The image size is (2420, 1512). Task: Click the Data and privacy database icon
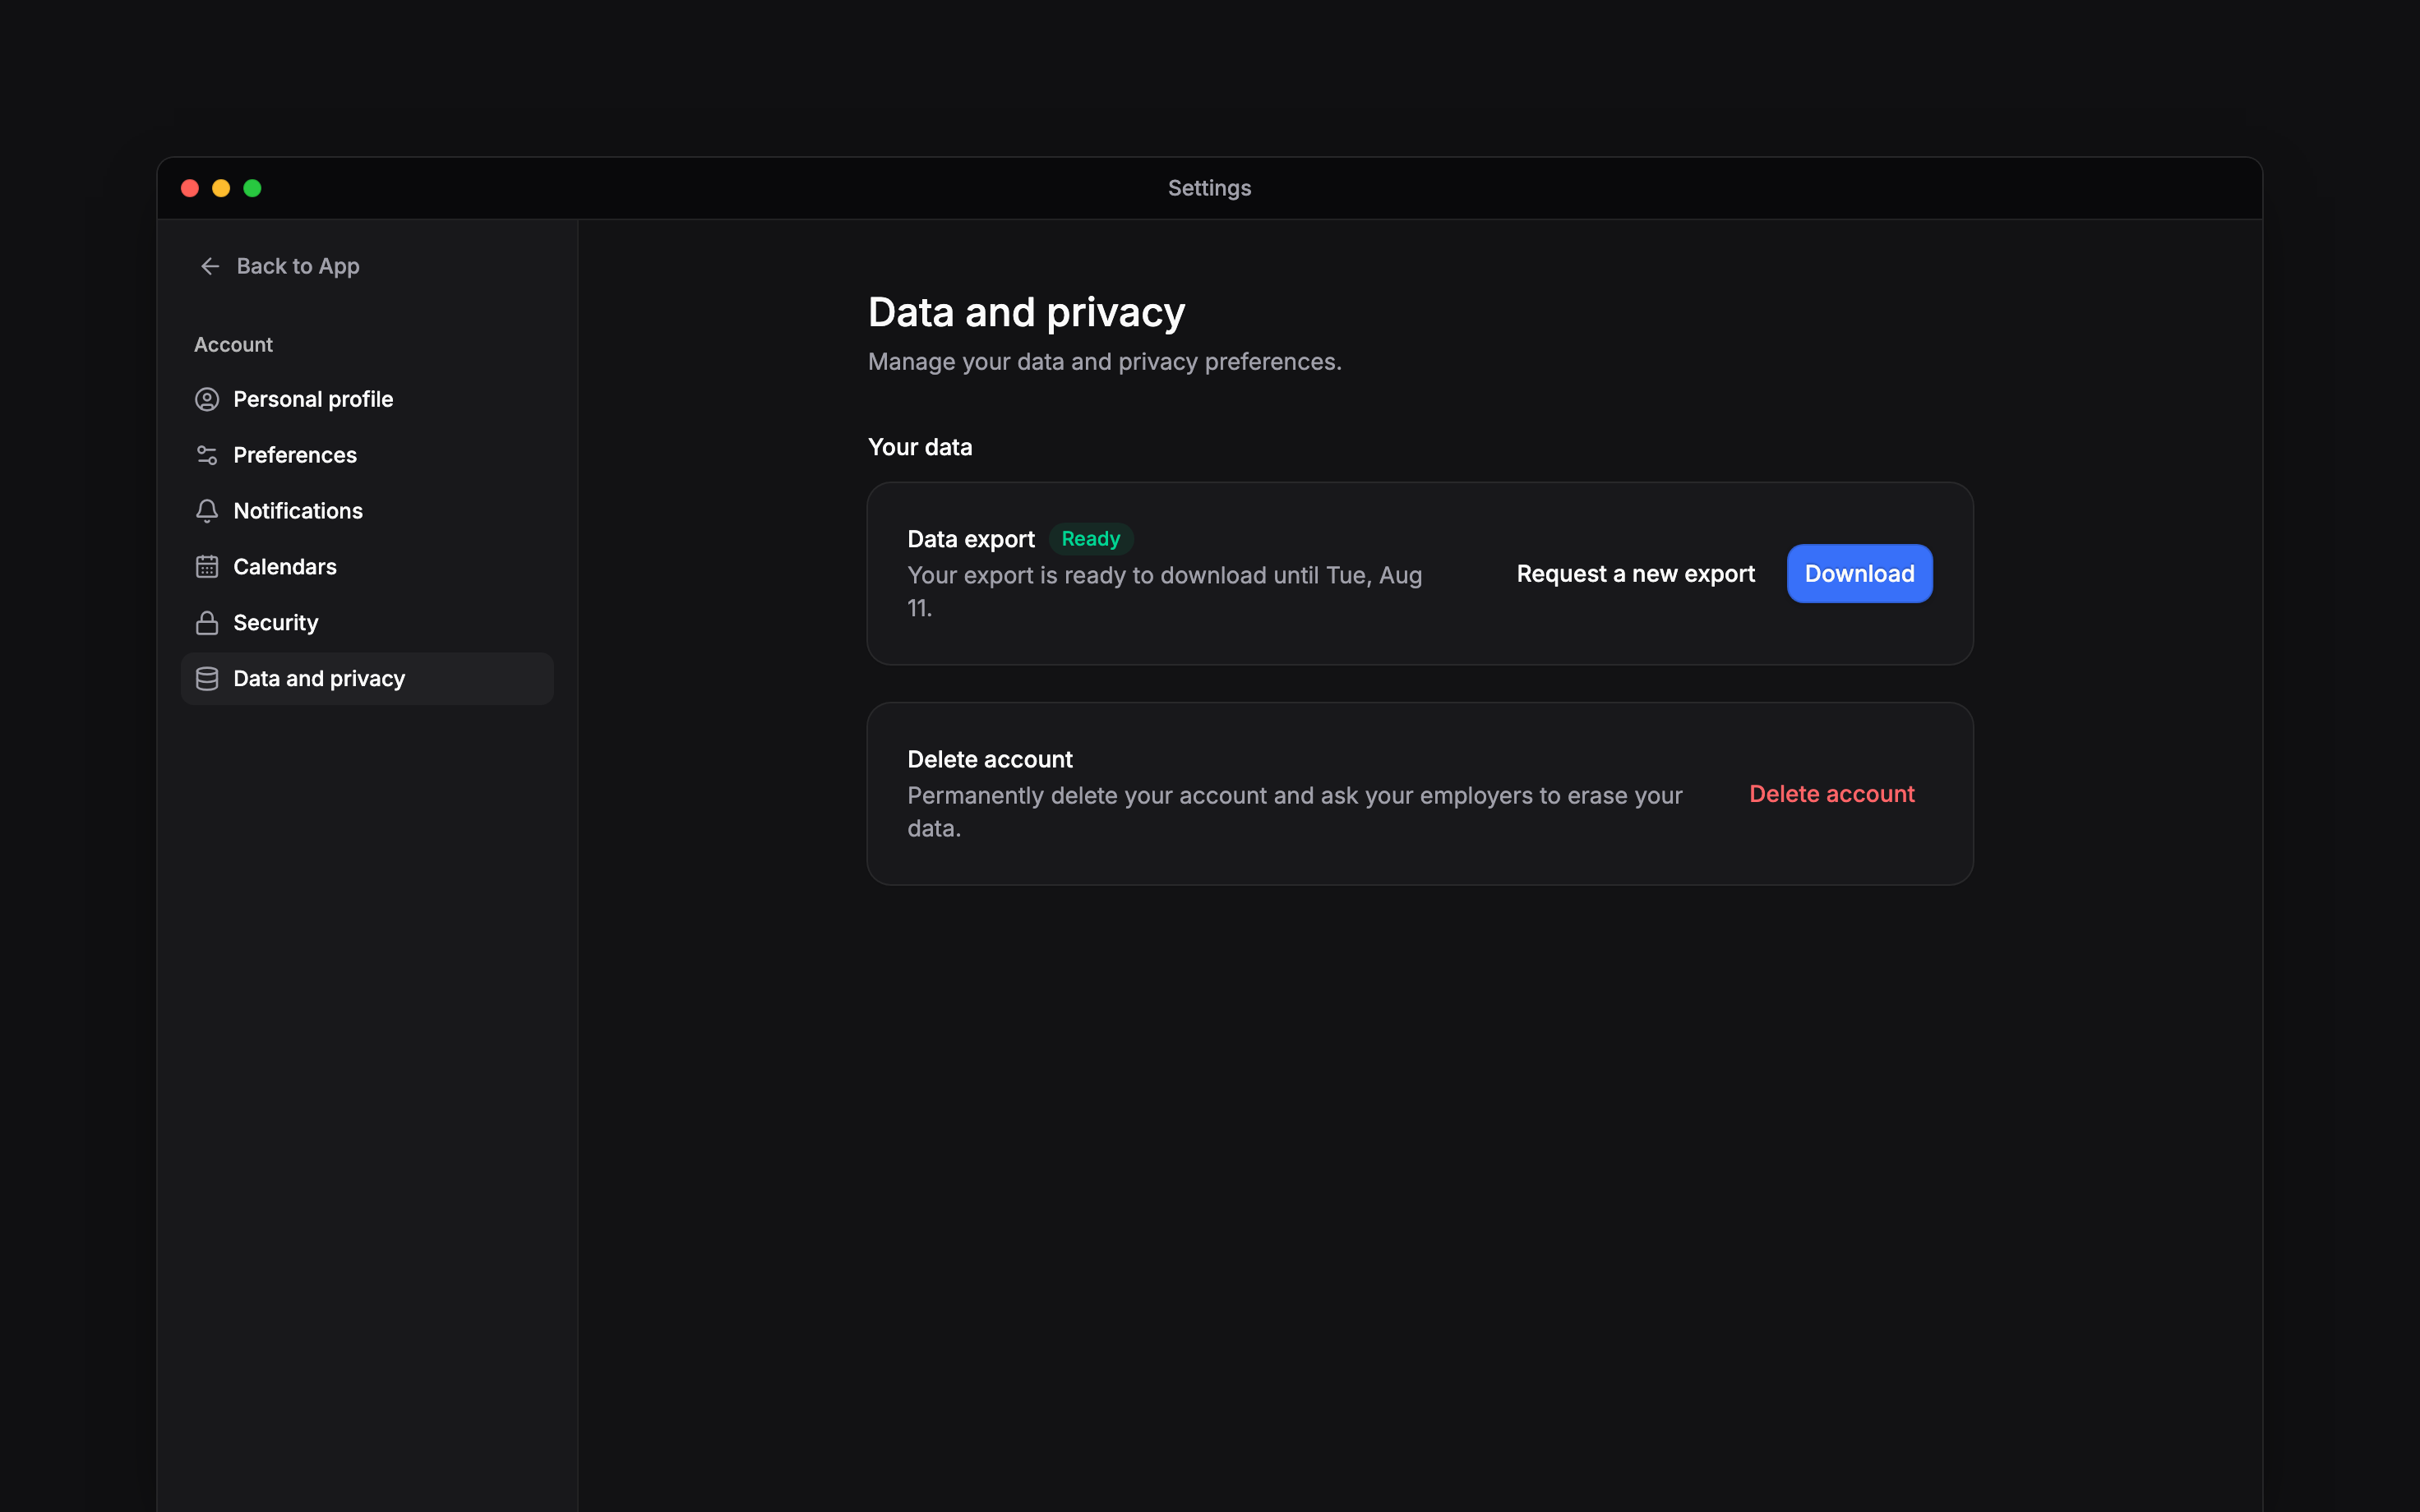pos(207,679)
